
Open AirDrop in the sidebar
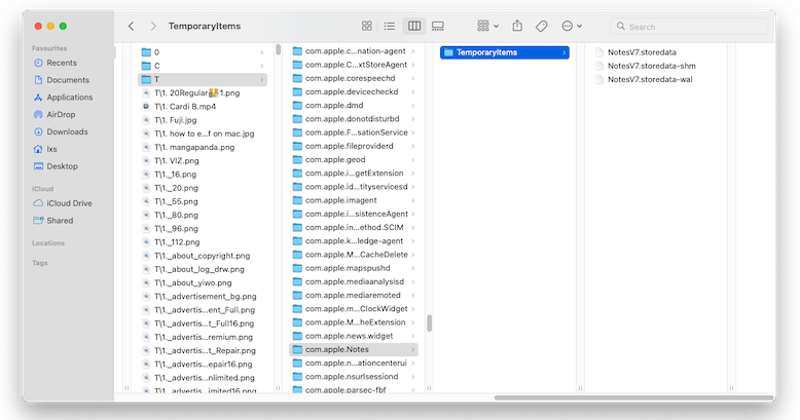click(62, 114)
